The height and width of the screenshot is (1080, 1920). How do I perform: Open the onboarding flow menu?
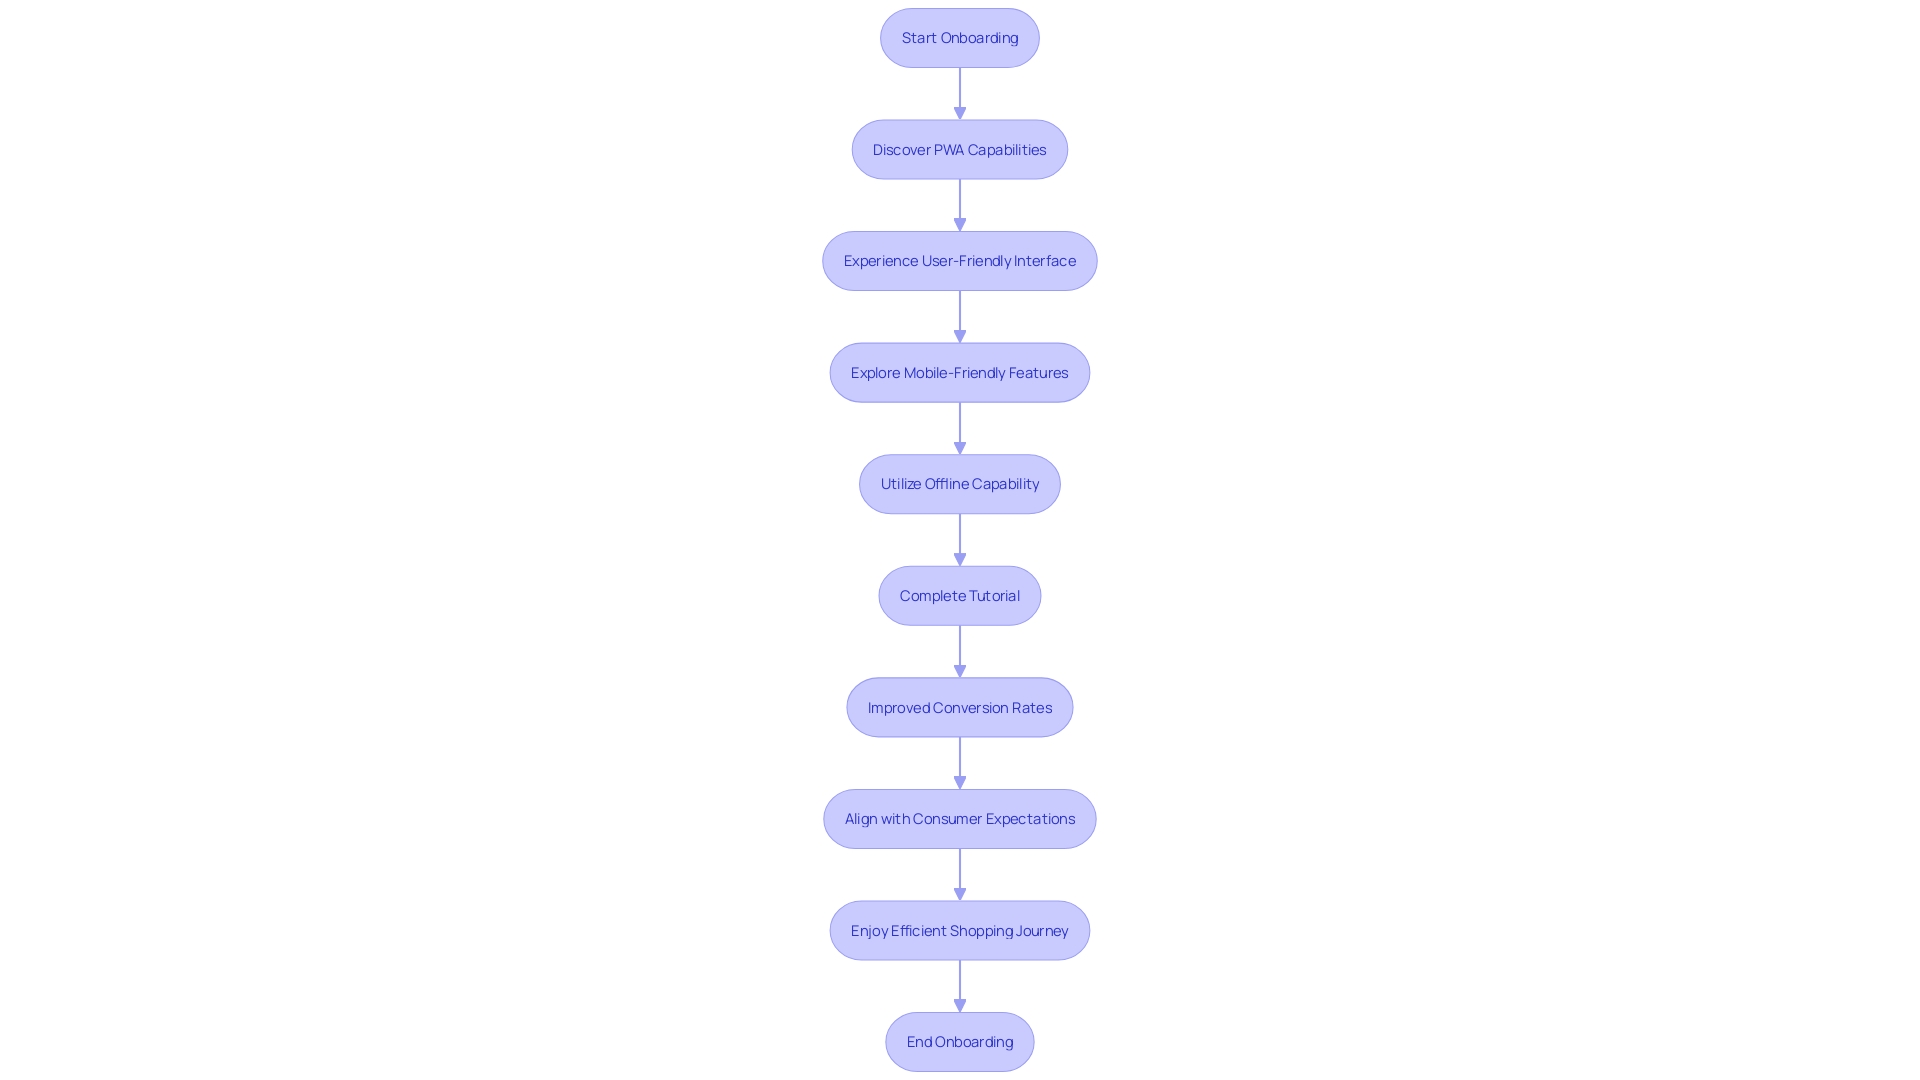tap(959, 37)
